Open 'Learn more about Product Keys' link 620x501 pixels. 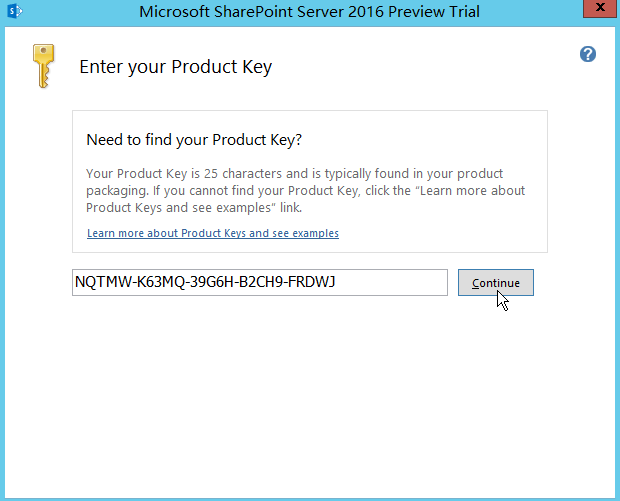point(212,233)
